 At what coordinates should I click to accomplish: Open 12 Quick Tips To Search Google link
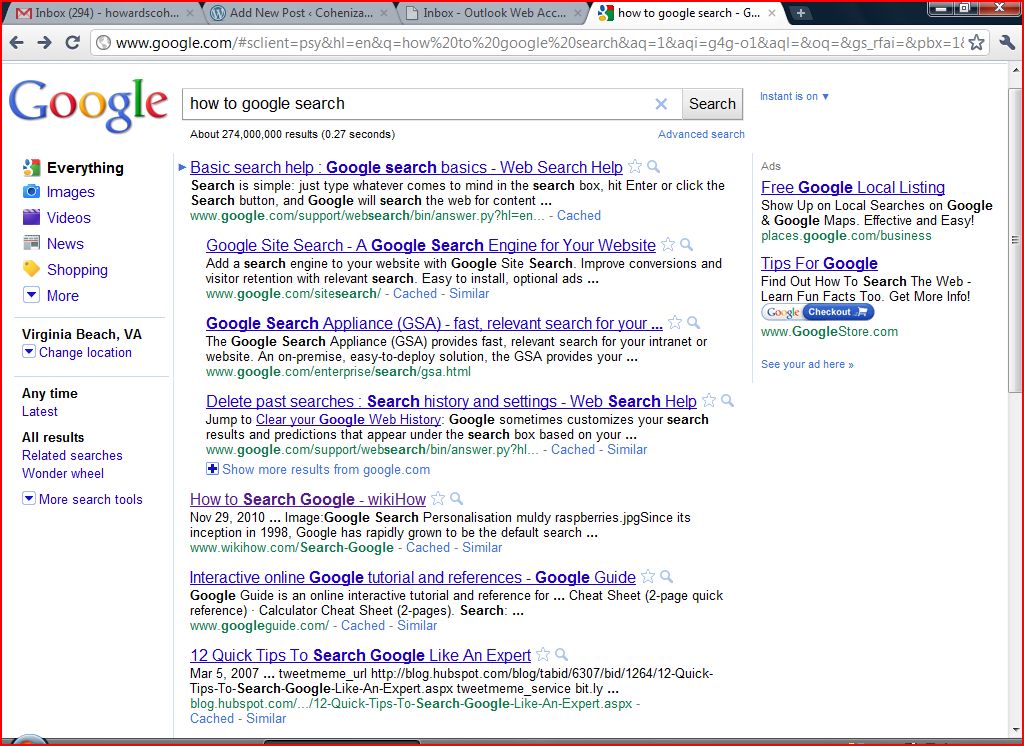(360, 655)
